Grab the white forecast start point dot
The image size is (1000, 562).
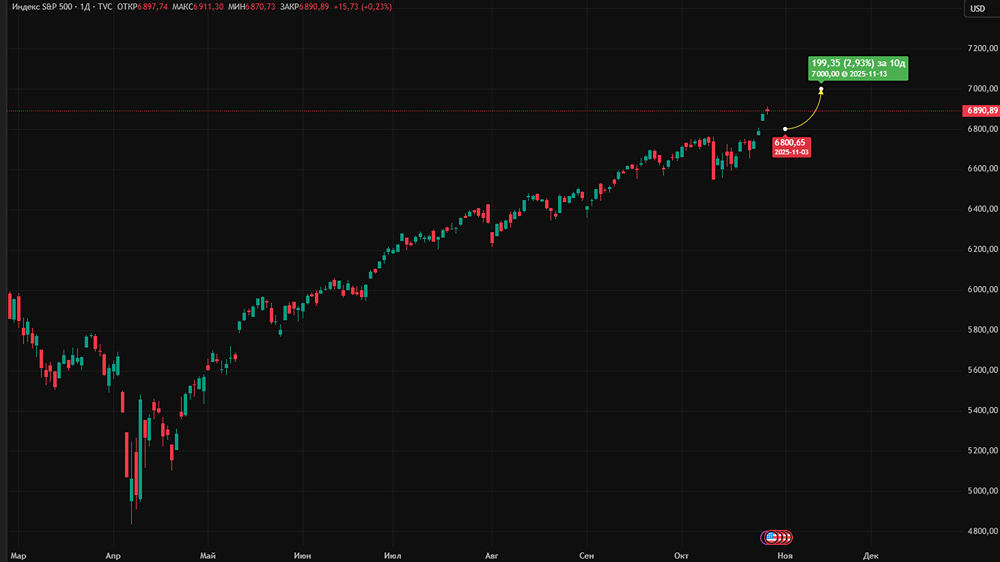(785, 129)
